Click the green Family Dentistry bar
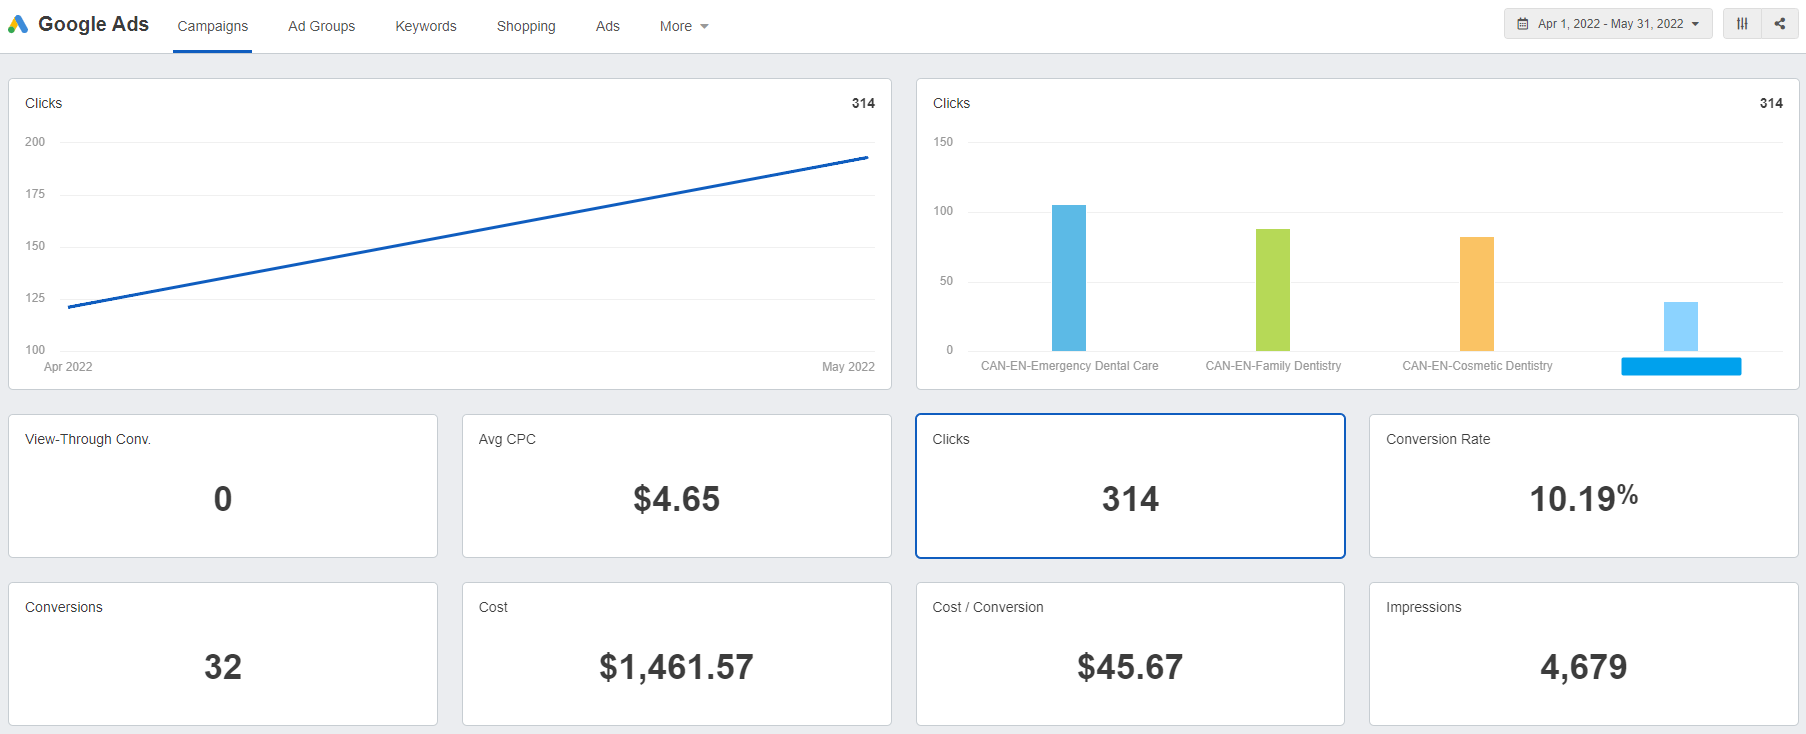Viewport: 1806px width, 734px height. (1272, 290)
